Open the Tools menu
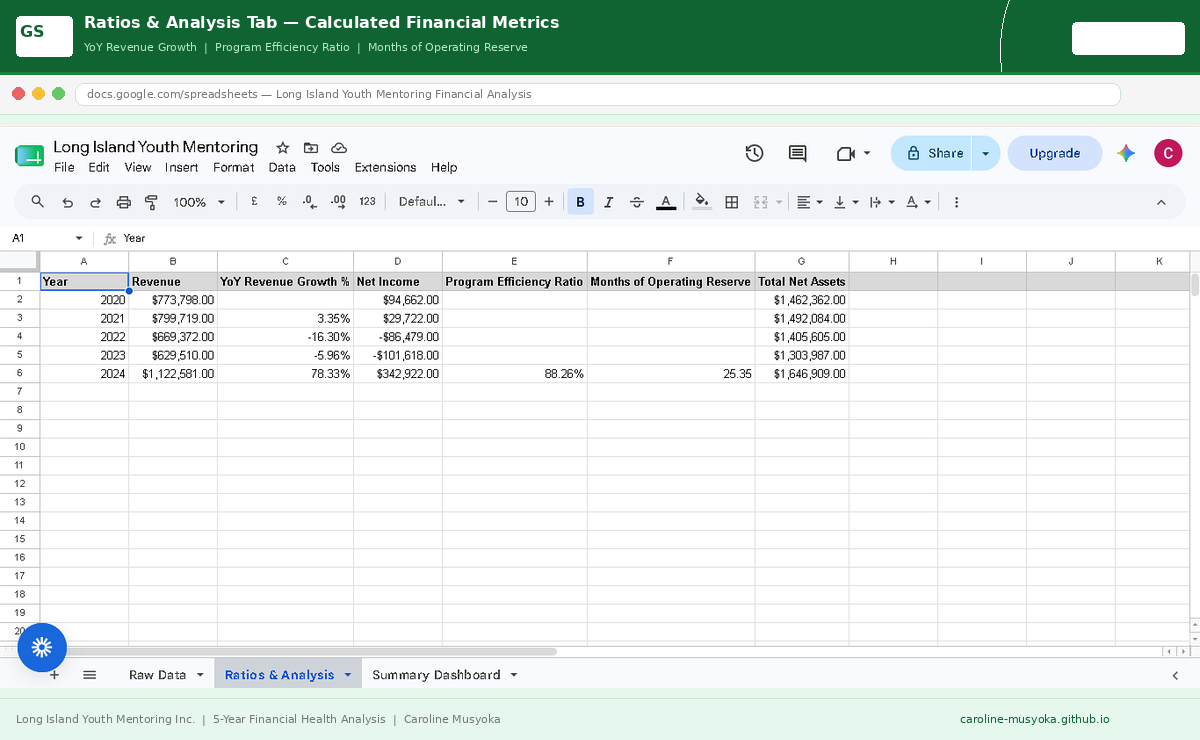The height and width of the screenshot is (740, 1200). 325,167
